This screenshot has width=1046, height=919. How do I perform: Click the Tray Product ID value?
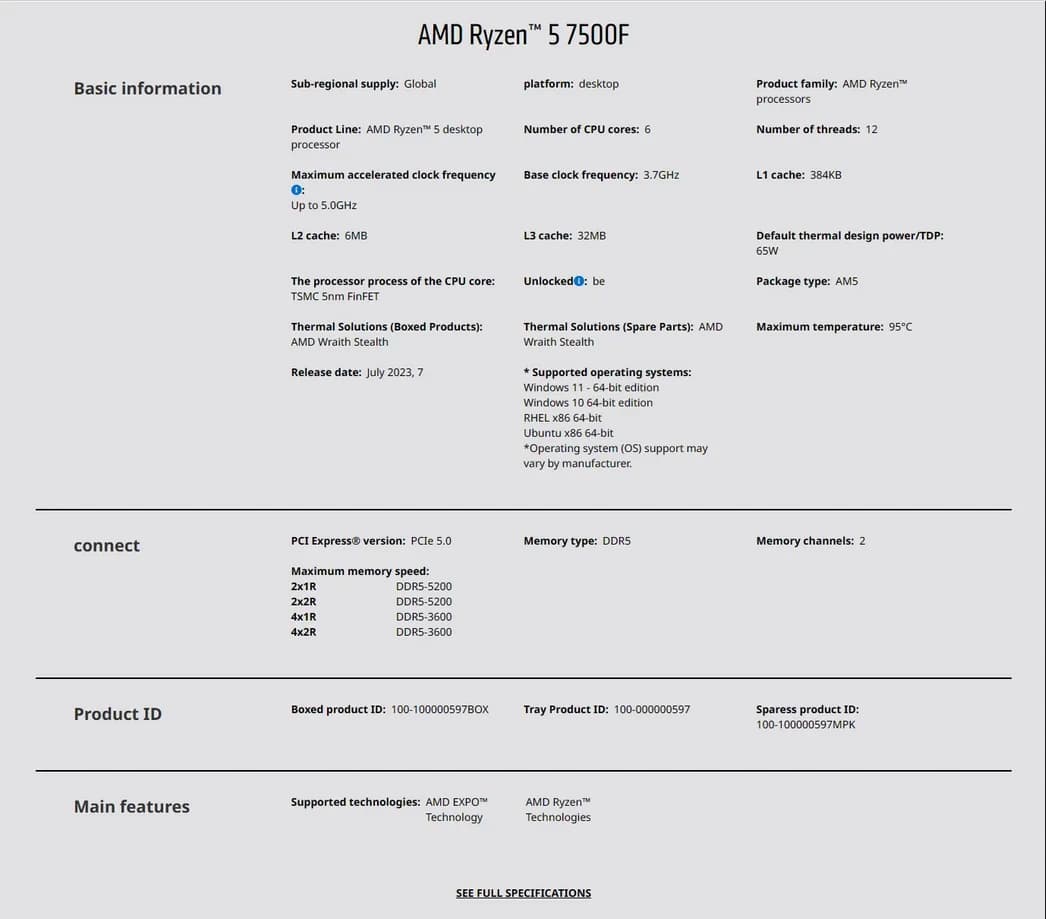click(652, 710)
